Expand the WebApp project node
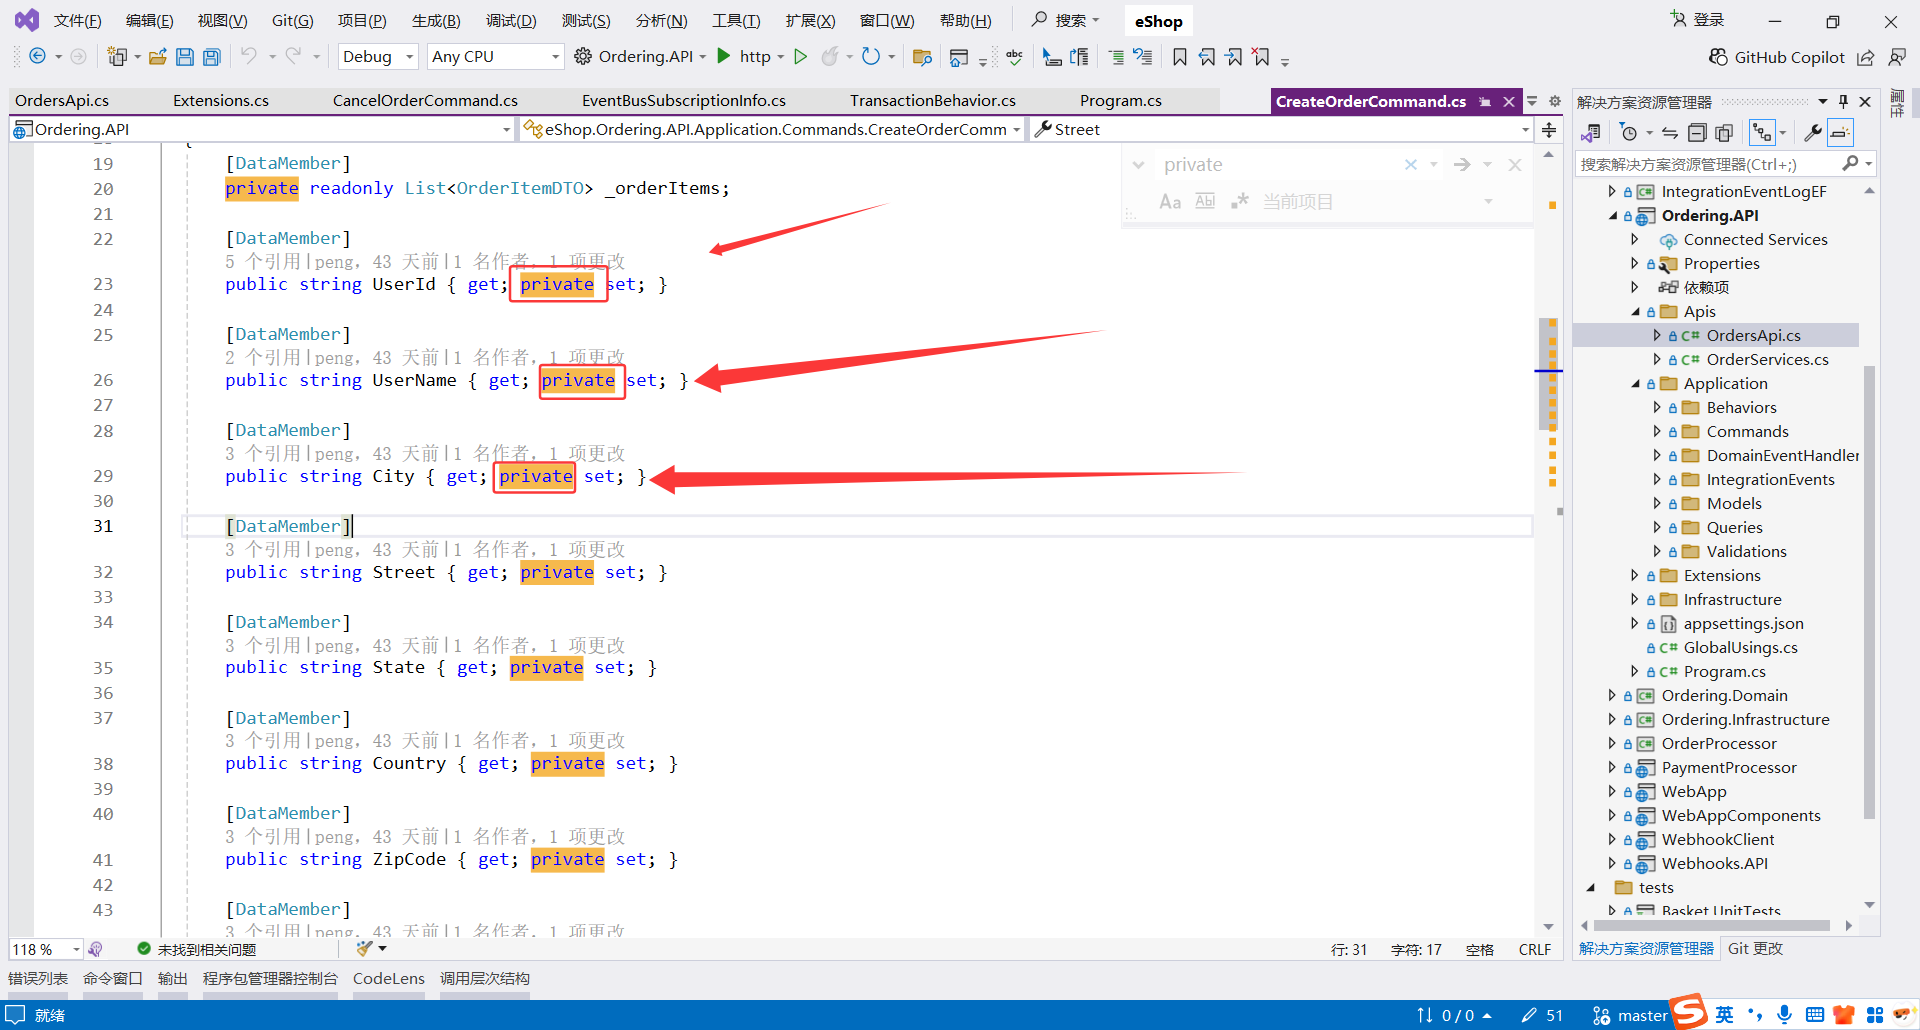 [1612, 791]
